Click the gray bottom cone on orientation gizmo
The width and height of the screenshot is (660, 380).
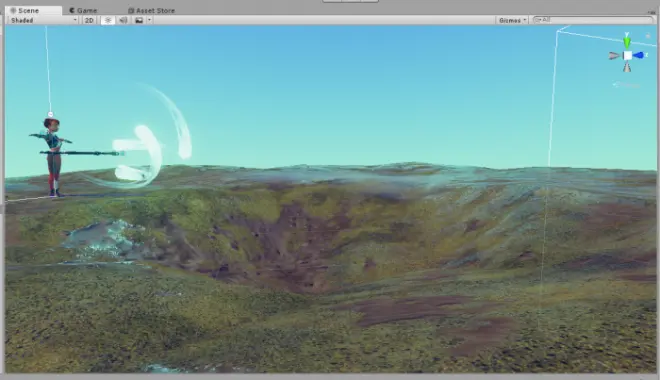click(x=627, y=67)
